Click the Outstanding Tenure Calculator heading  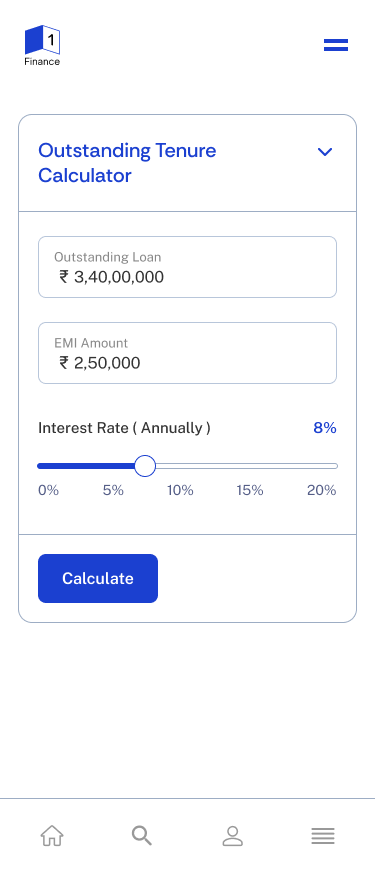pos(127,163)
